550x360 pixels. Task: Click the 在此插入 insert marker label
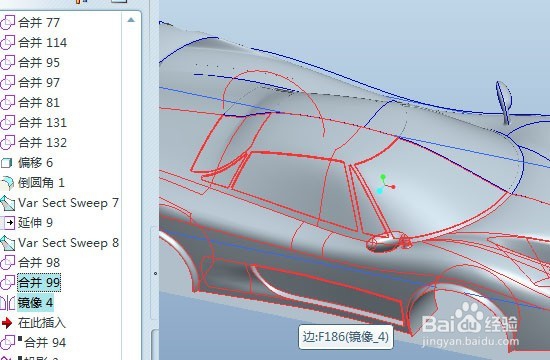tap(42, 323)
